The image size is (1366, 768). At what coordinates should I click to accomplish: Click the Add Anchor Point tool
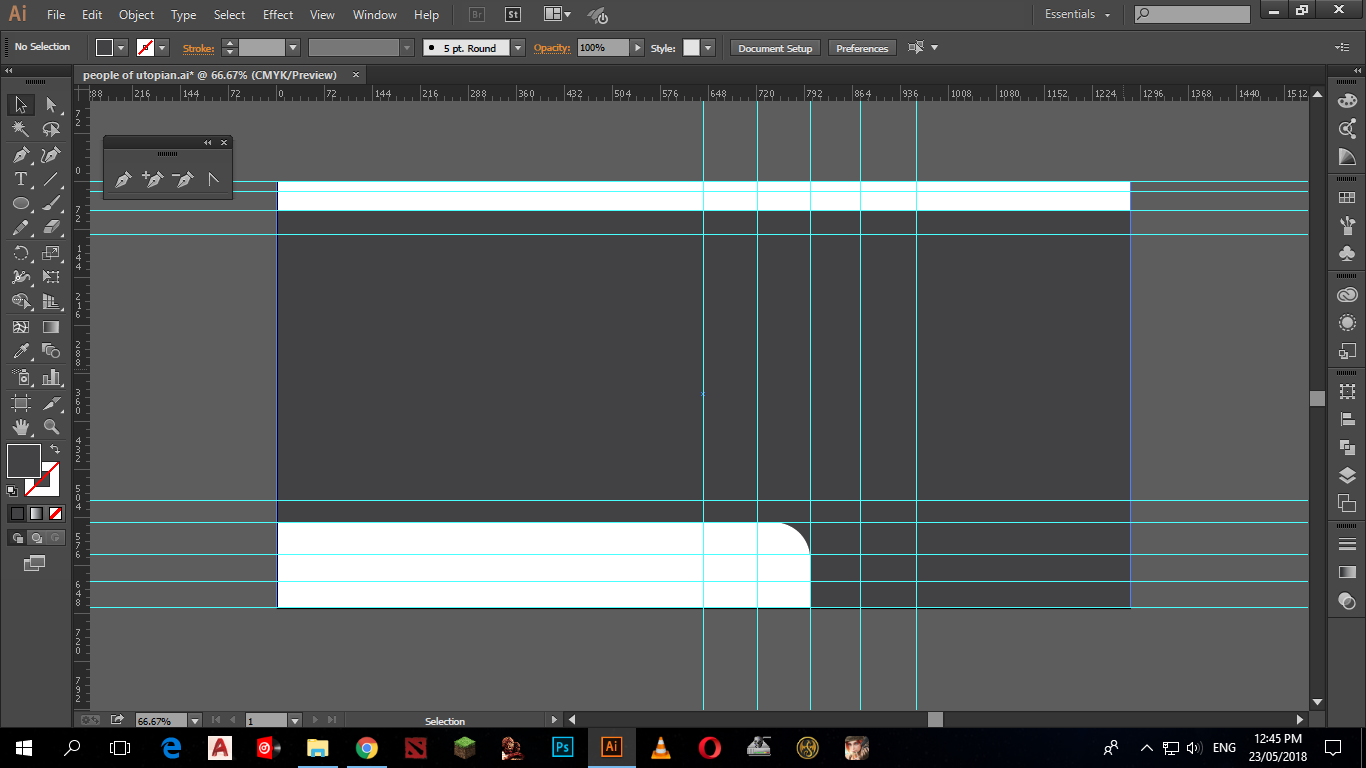(x=153, y=180)
